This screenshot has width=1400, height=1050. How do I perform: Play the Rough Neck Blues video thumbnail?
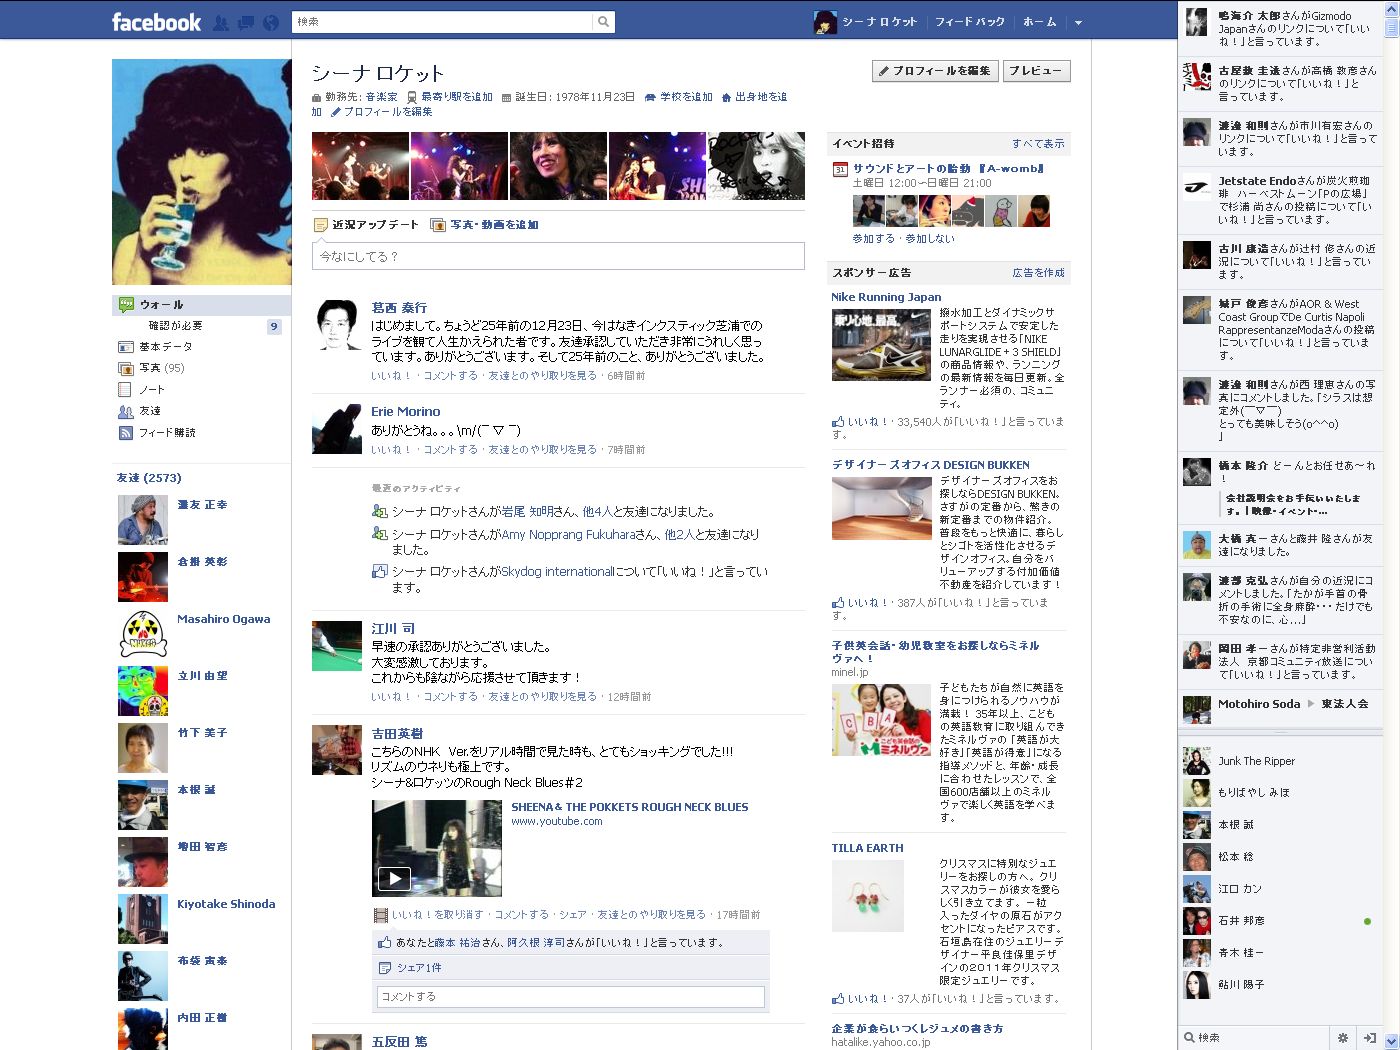click(394, 878)
